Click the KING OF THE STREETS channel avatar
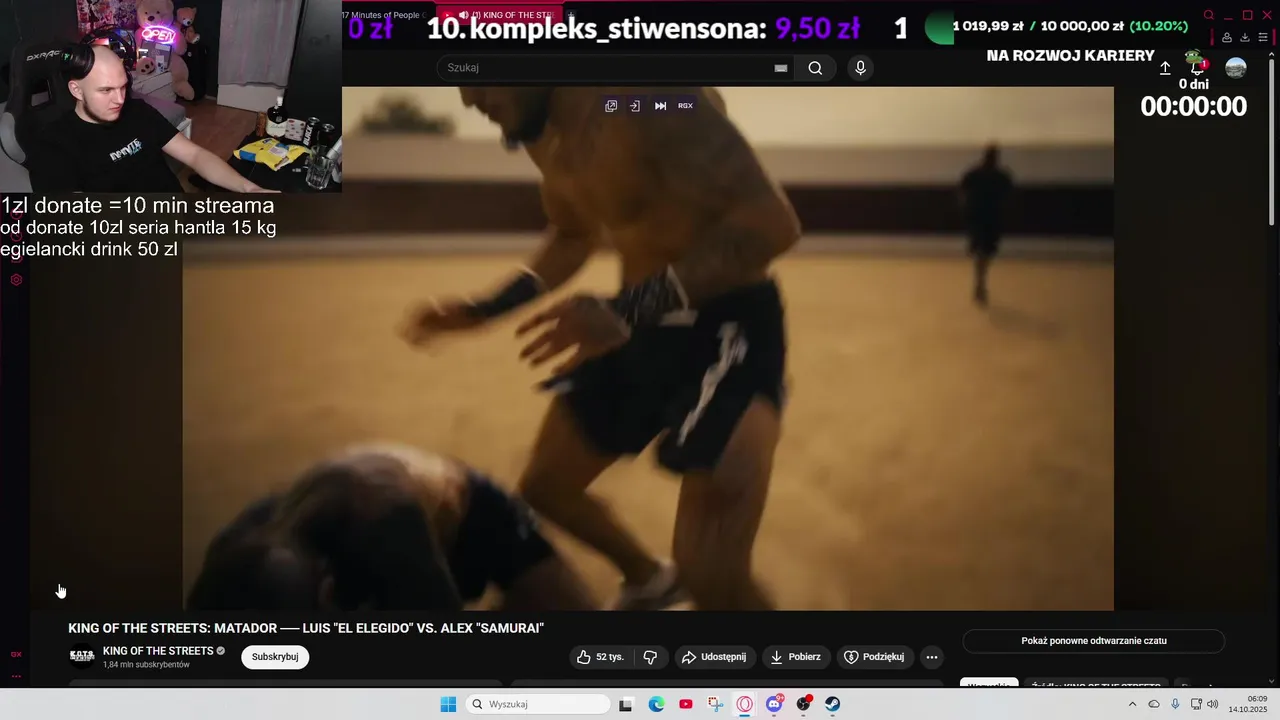1280x720 pixels. click(x=82, y=656)
